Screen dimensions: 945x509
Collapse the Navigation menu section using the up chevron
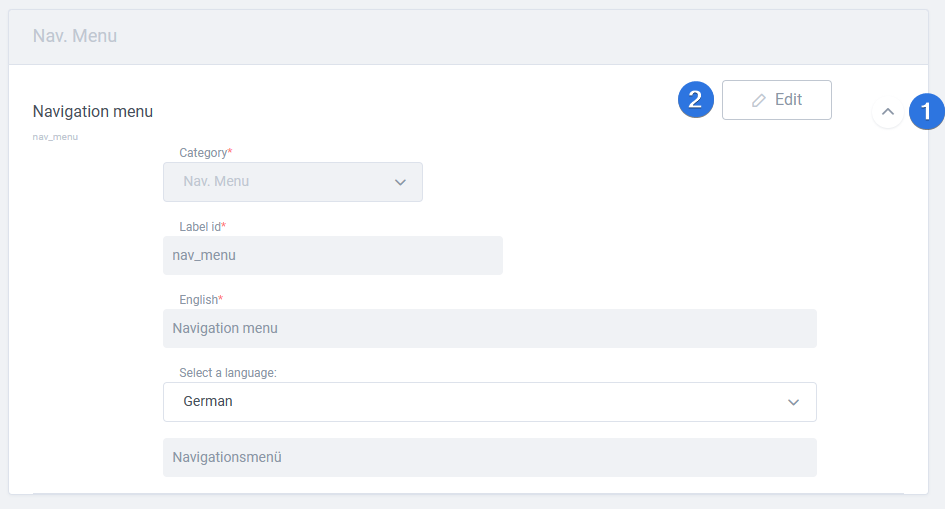pos(888,111)
